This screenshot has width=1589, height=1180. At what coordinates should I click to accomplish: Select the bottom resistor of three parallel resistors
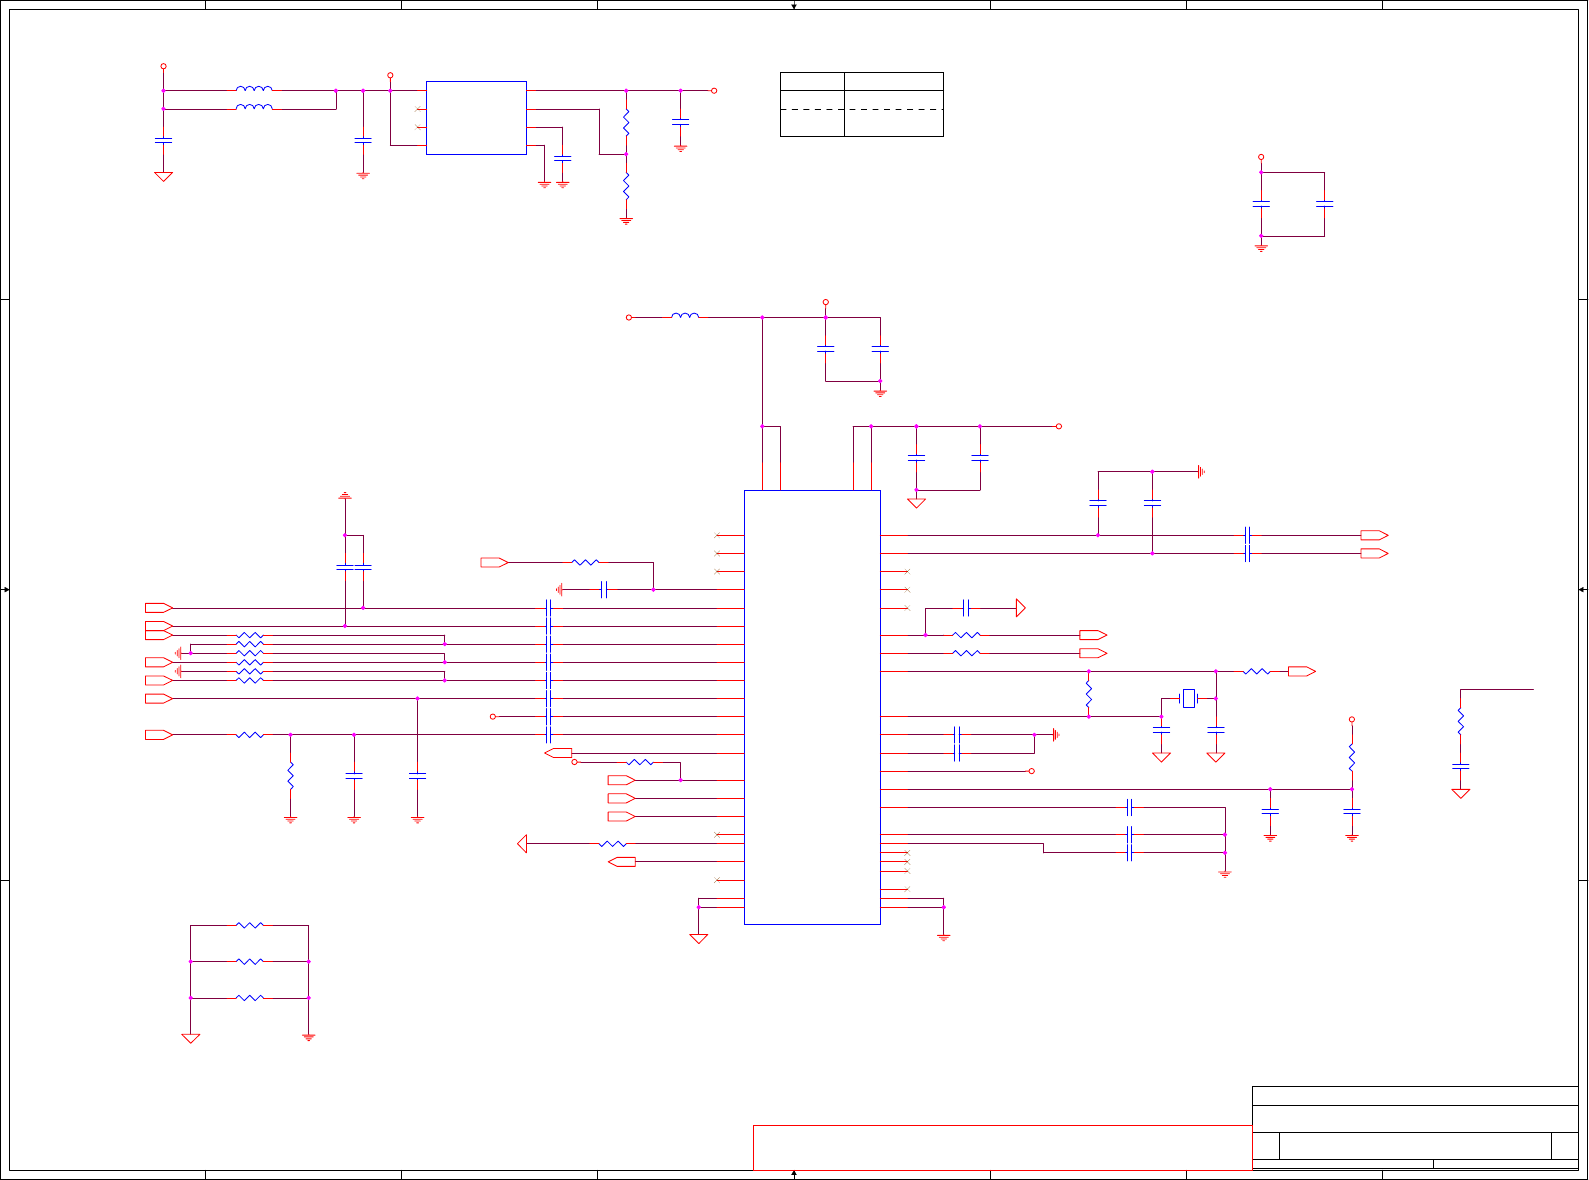coord(250,998)
